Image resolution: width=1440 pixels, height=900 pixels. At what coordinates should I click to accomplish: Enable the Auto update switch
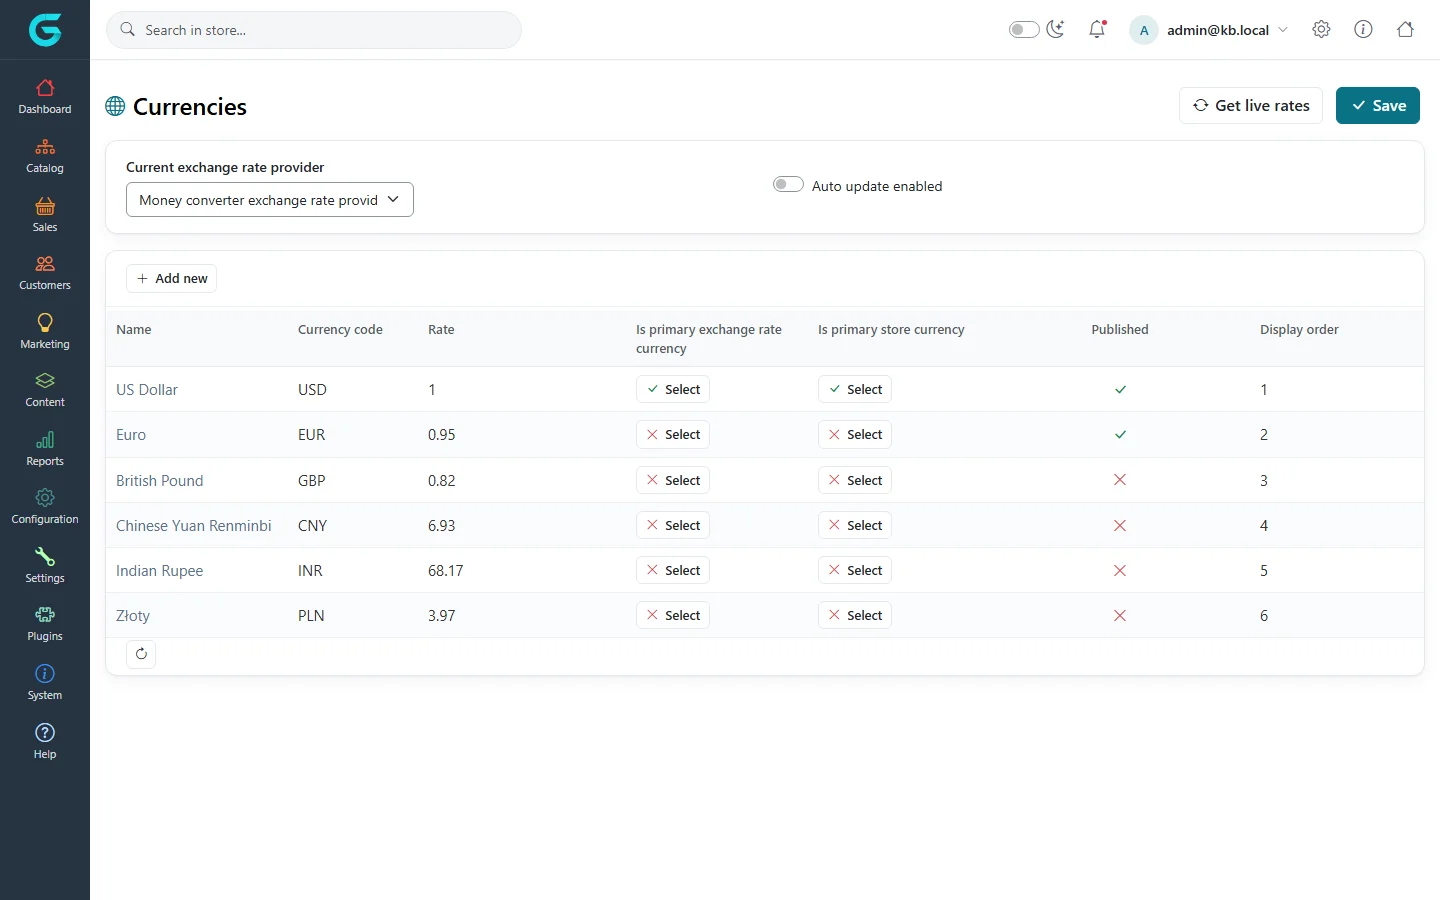[x=788, y=185]
